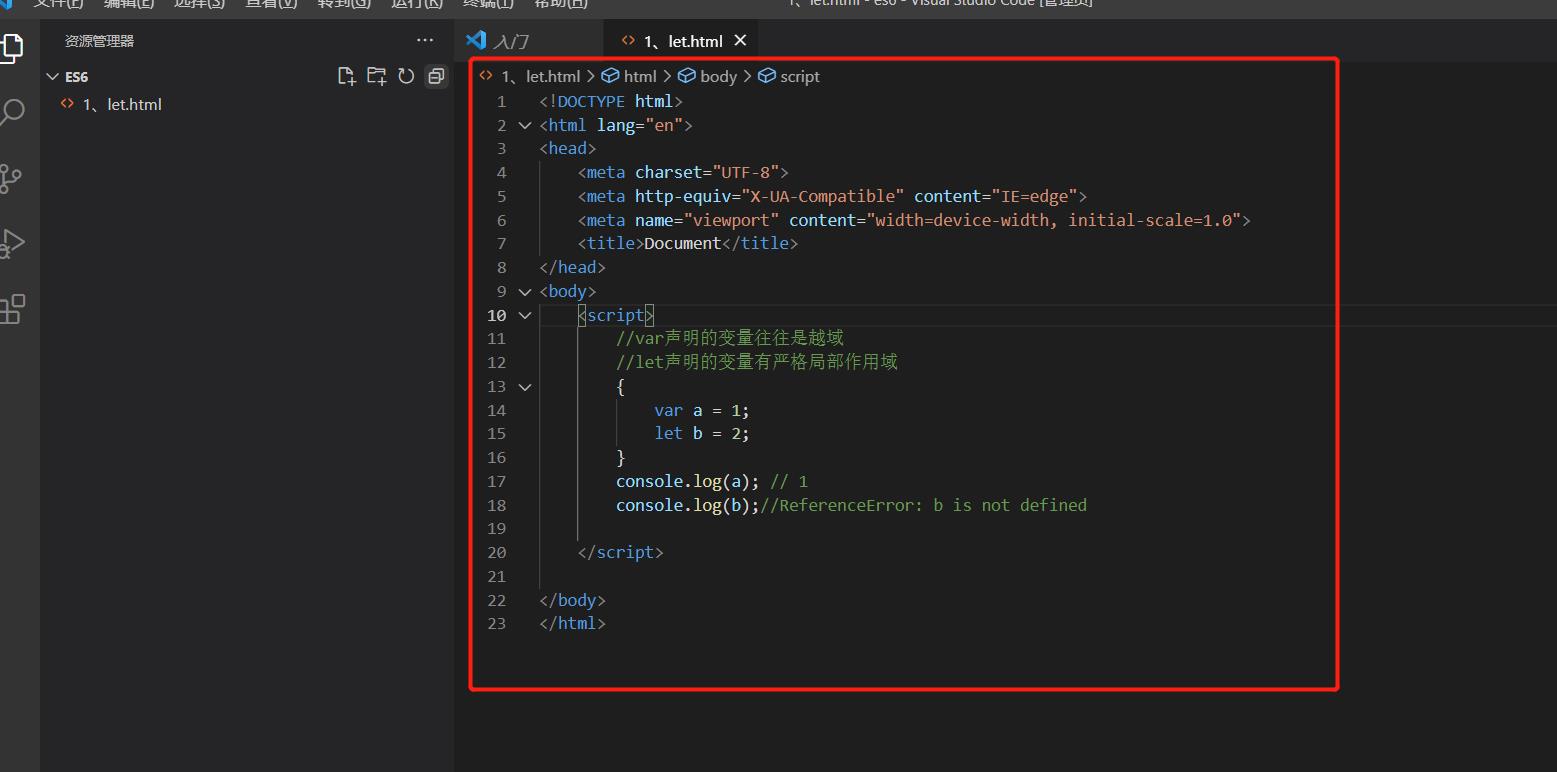Refresh the Explorer file list
The image size is (1557, 772).
click(406, 76)
